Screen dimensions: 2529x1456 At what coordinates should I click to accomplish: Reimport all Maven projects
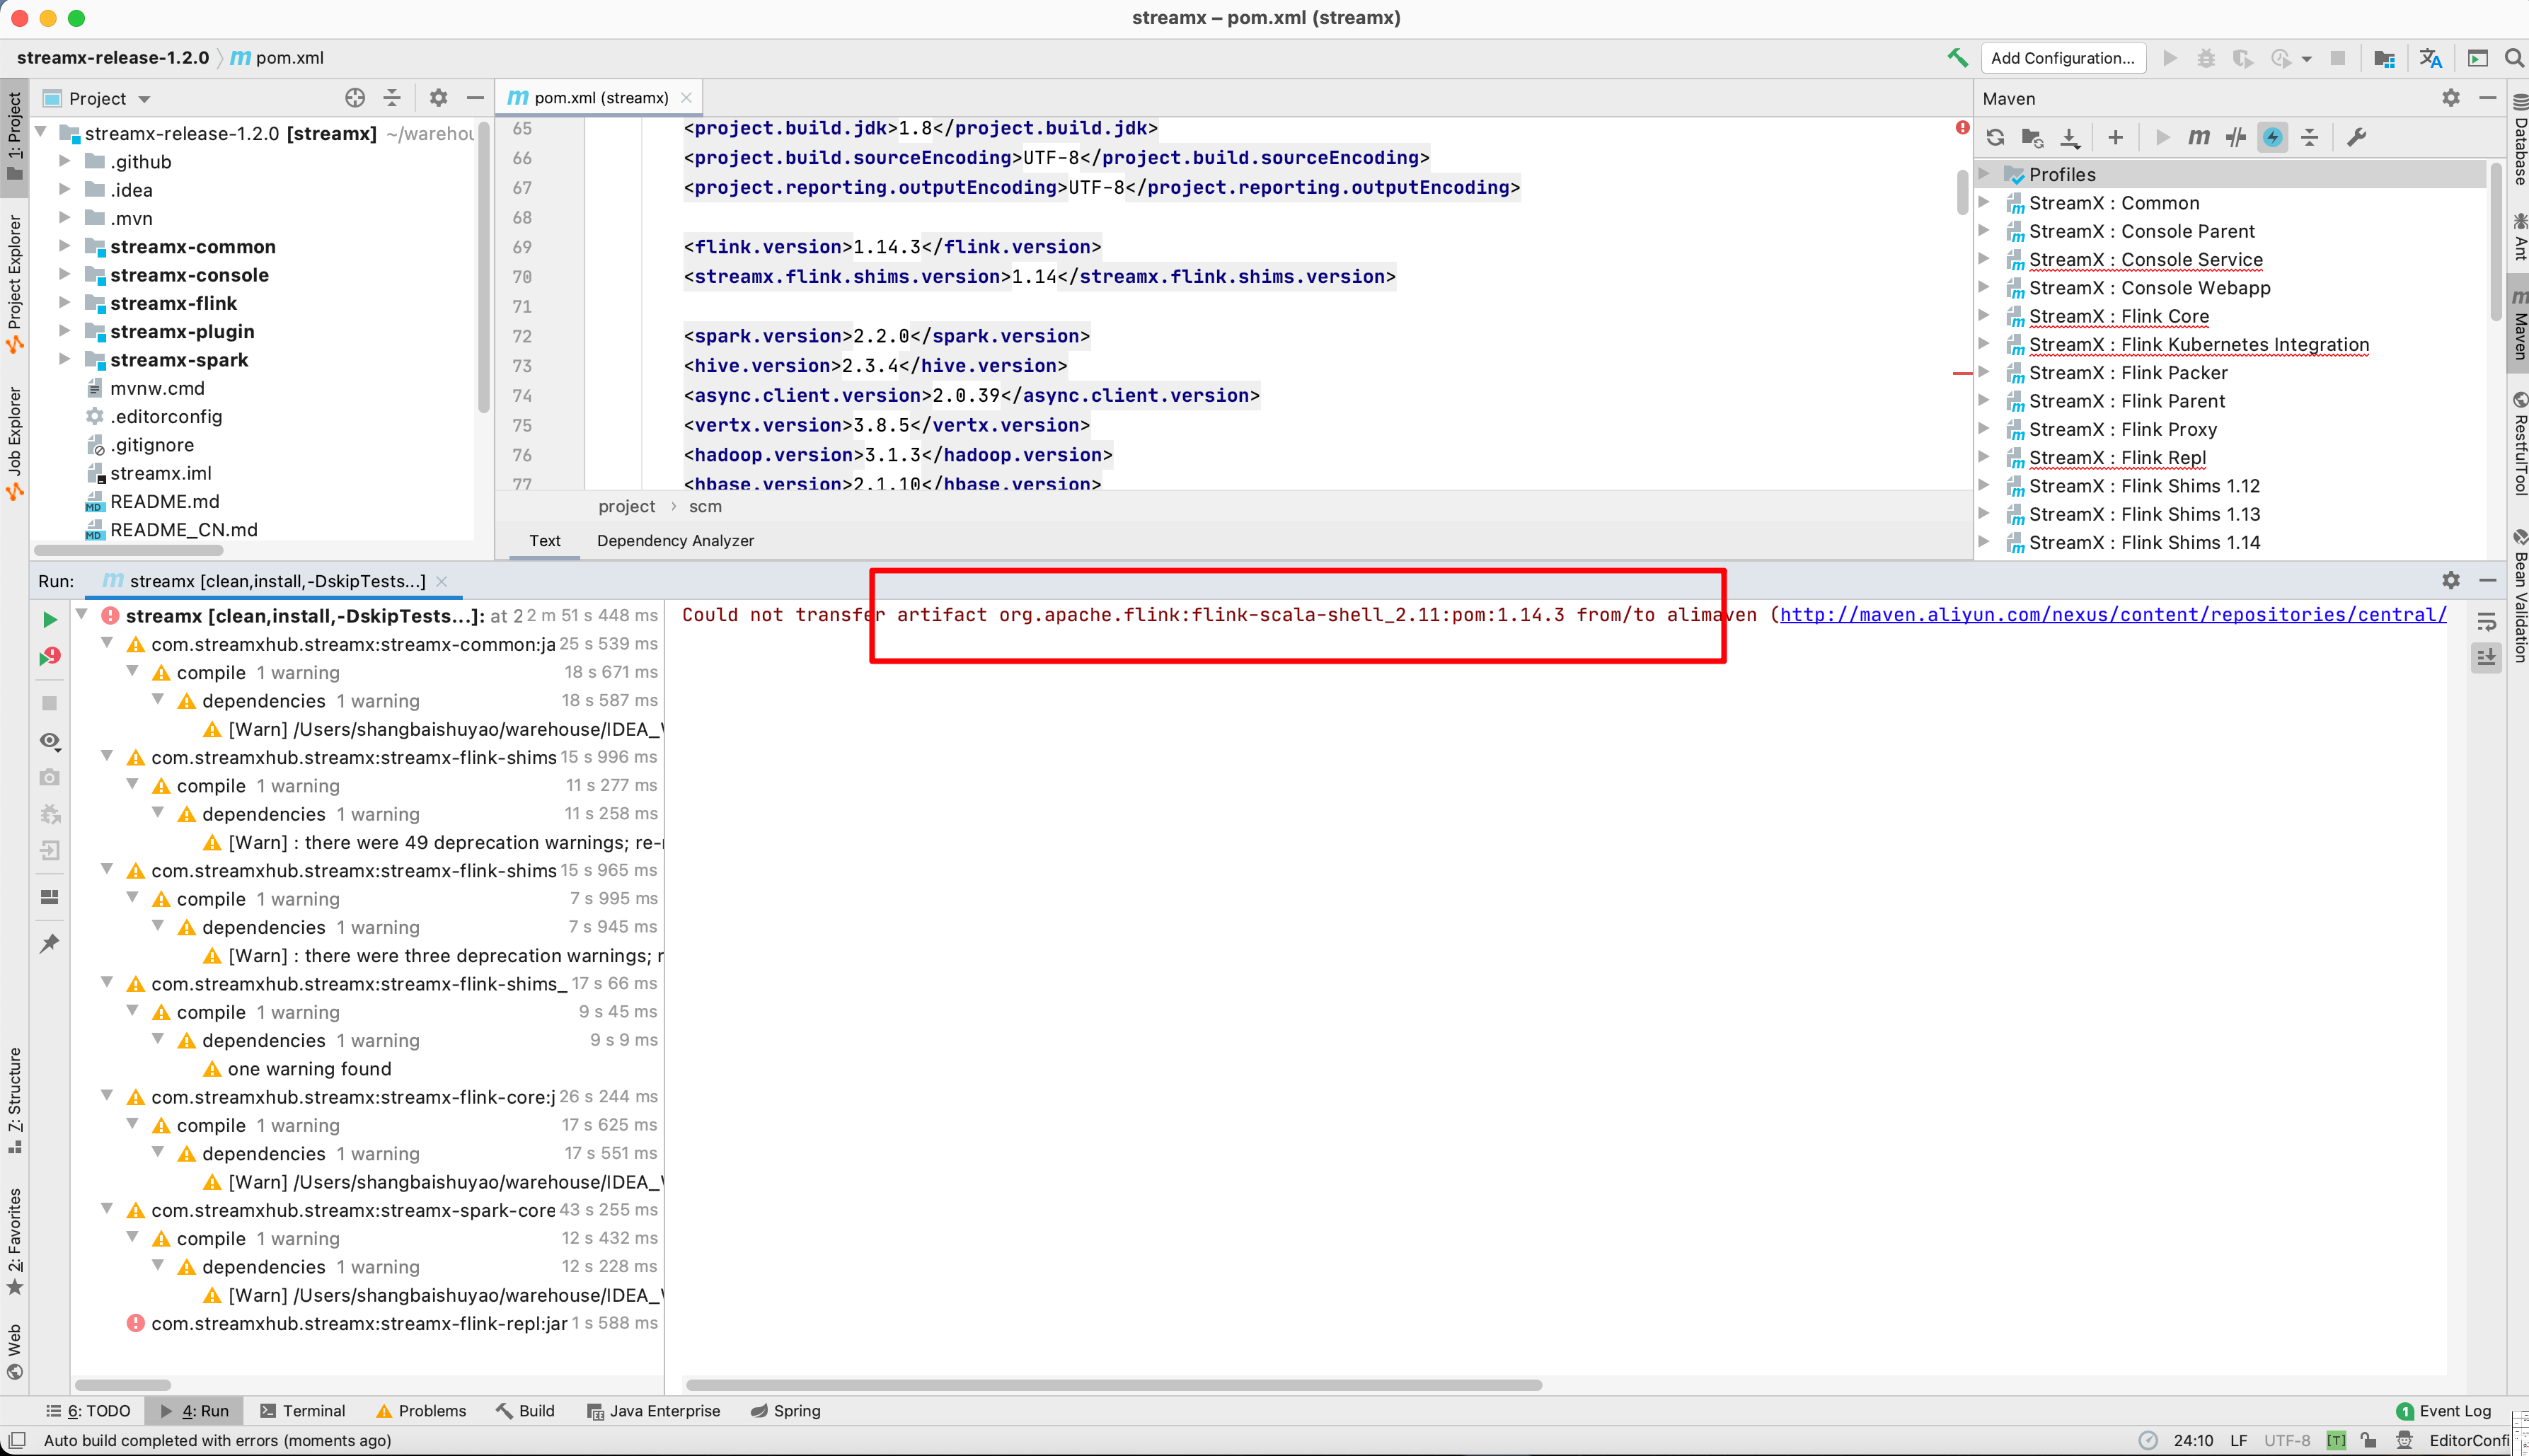click(1995, 138)
